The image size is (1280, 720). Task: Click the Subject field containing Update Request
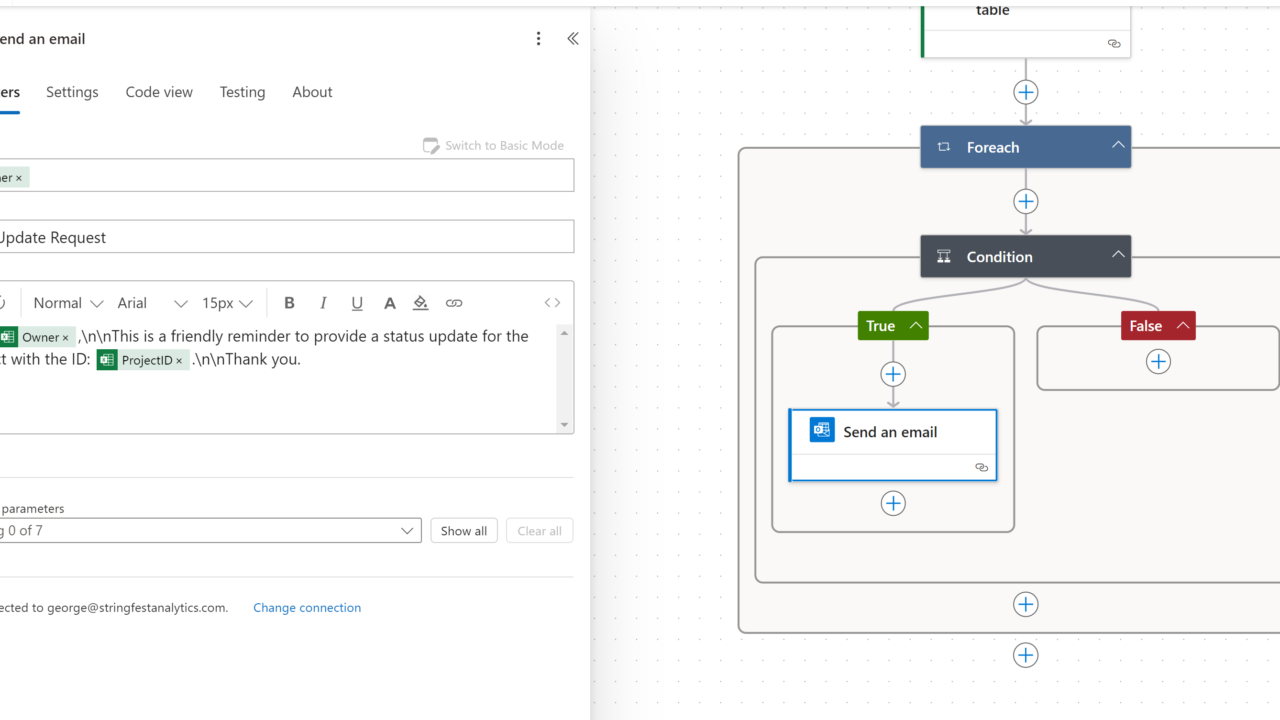[x=287, y=237]
